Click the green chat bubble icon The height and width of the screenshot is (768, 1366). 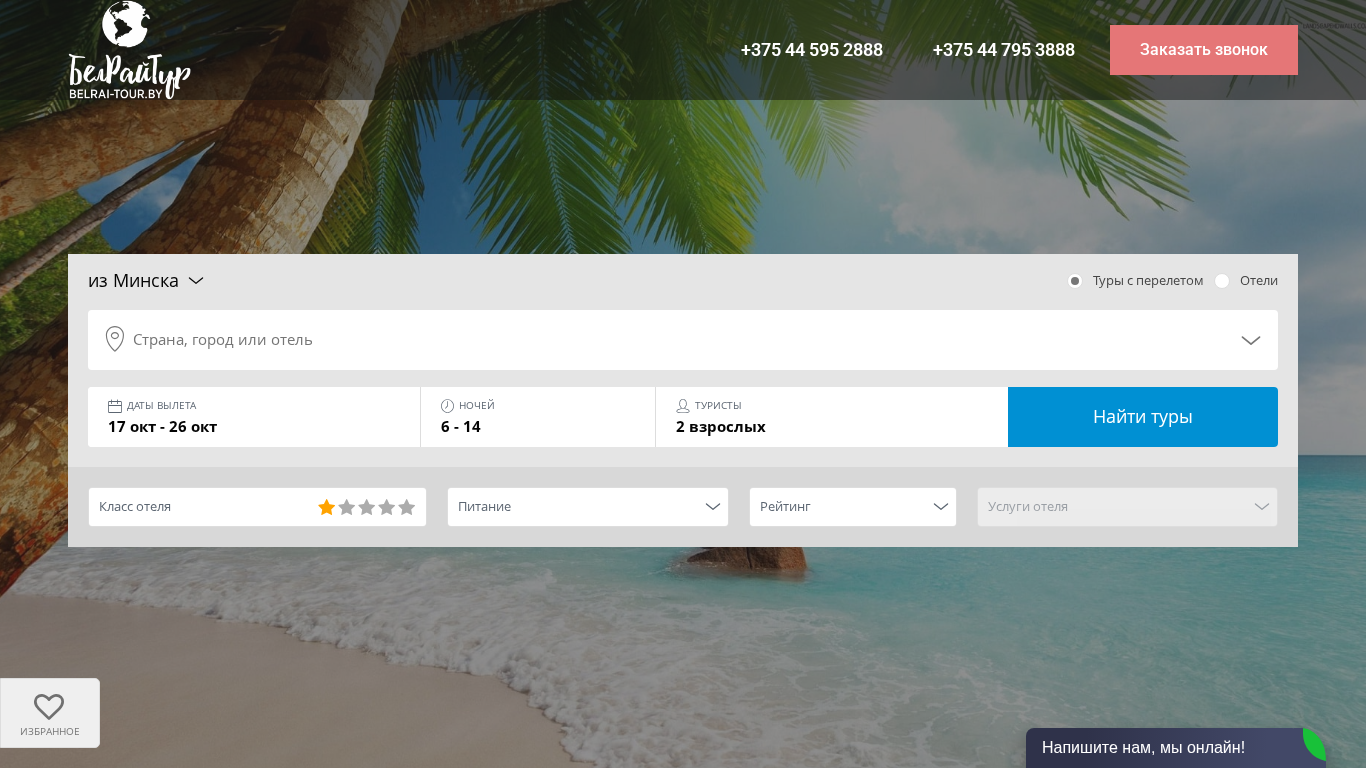tap(1314, 744)
